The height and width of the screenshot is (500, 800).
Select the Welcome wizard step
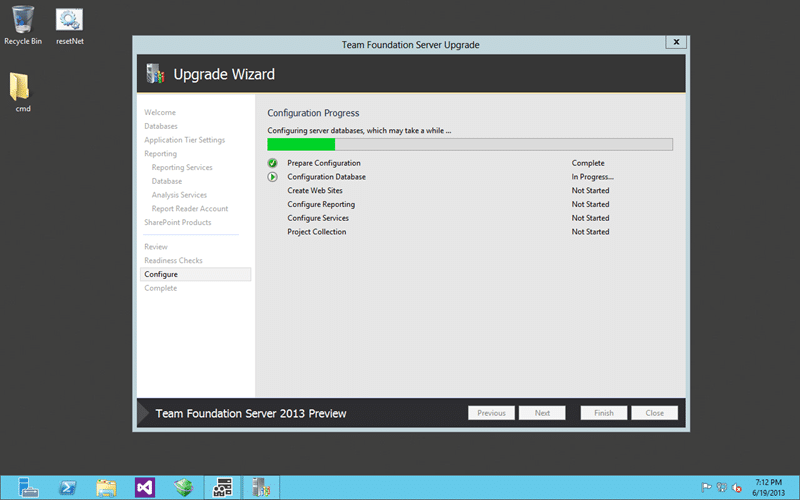[160, 112]
